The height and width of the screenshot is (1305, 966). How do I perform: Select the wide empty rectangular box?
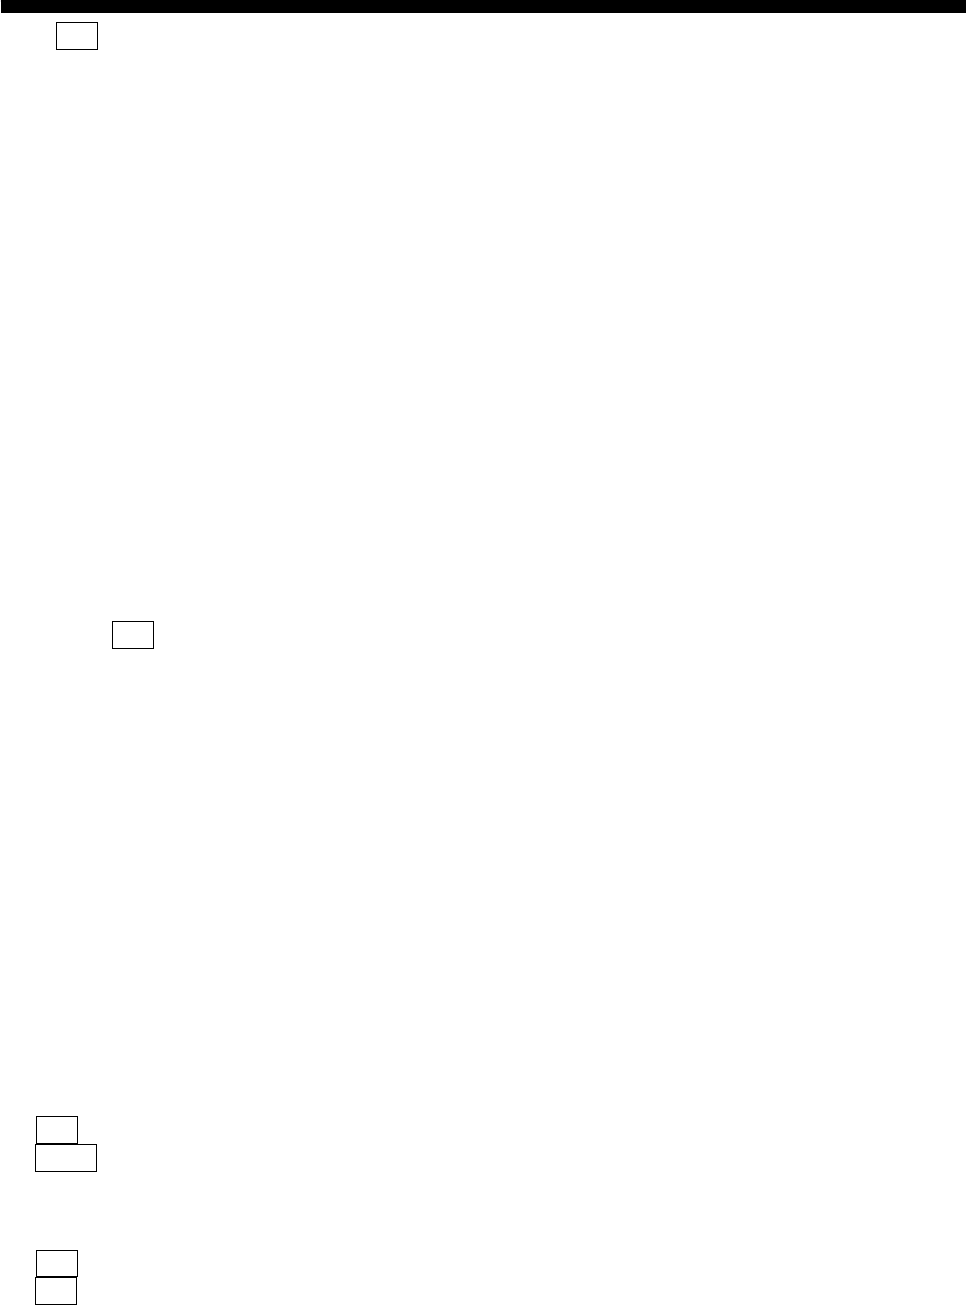coord(66,1158)
